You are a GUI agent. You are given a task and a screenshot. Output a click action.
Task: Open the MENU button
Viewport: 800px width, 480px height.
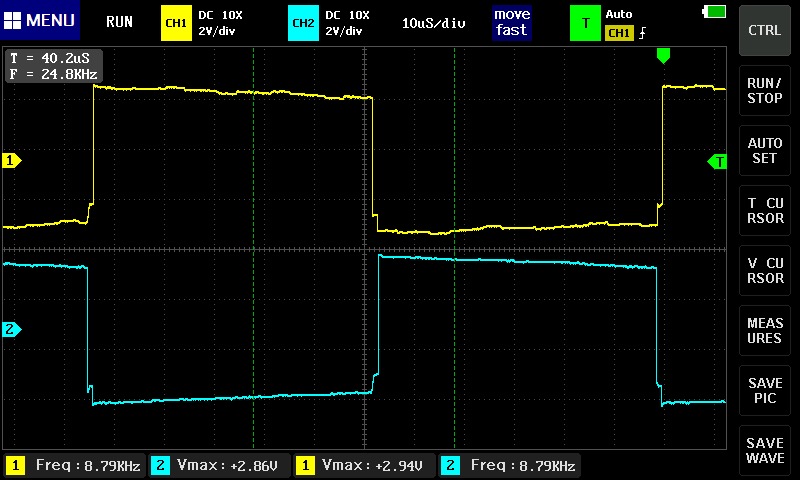pyautogui.click(x=40, y=21)
